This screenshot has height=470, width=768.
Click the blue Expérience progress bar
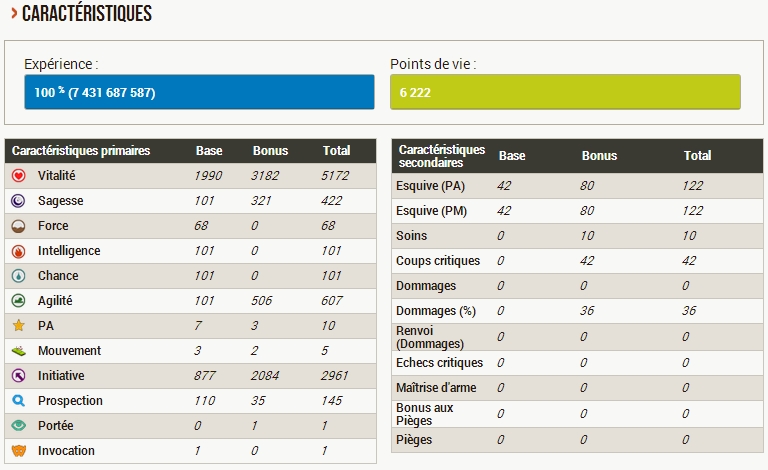(x=199, y=92)
